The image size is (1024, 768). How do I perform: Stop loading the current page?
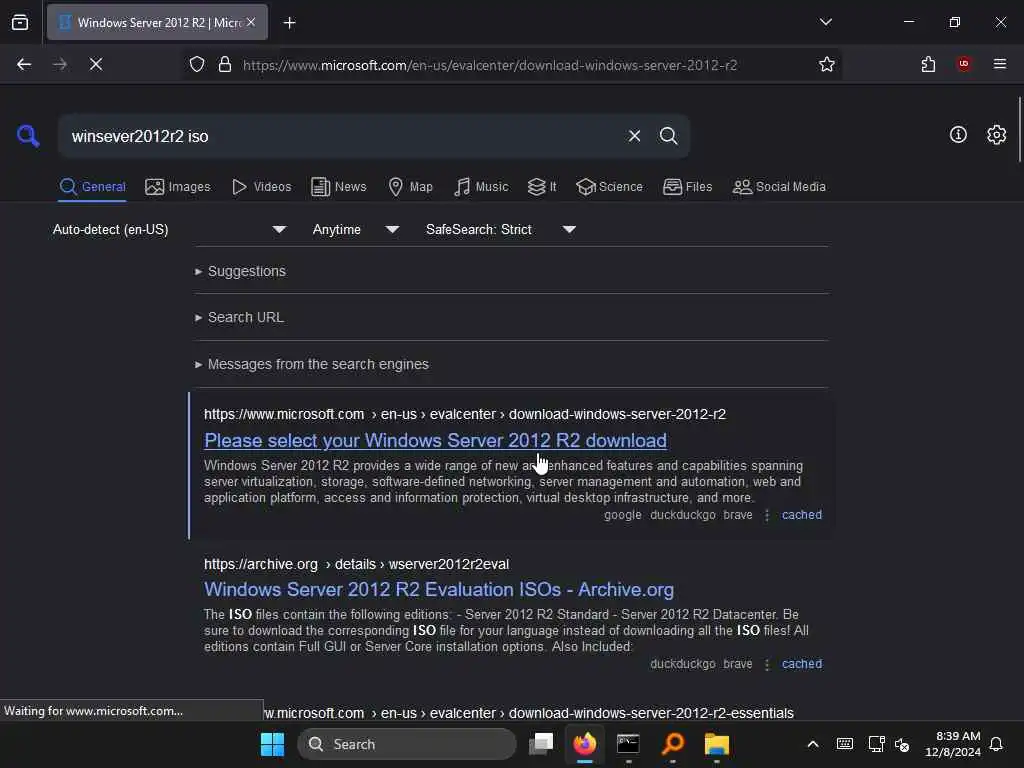click(96, 64)
